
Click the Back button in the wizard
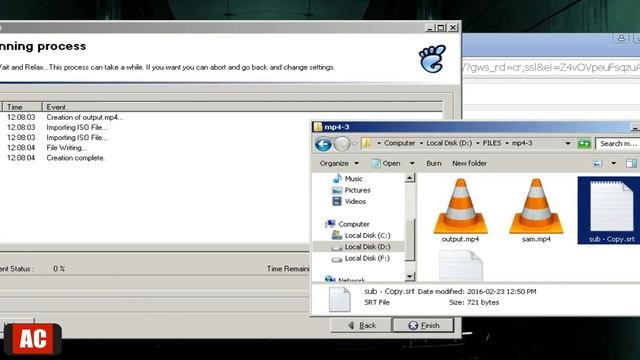point(361,325)
